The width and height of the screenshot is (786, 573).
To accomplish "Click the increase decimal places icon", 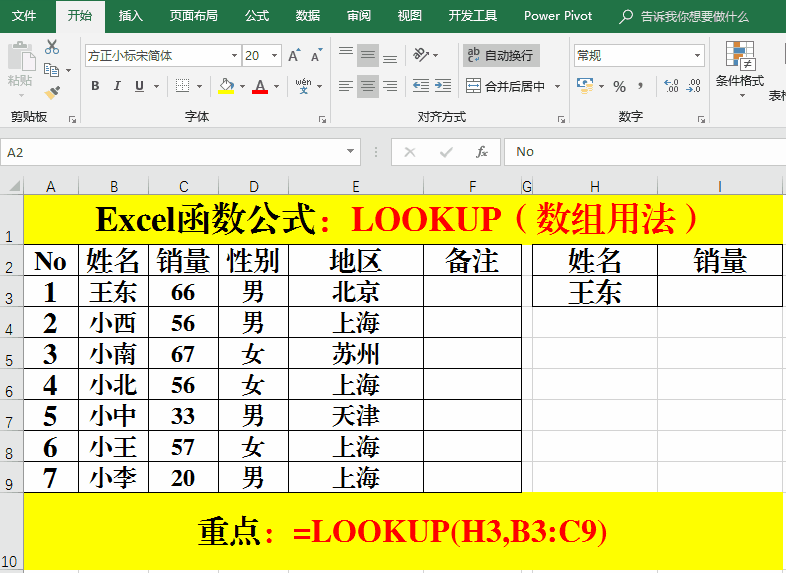I will [671, 86].
